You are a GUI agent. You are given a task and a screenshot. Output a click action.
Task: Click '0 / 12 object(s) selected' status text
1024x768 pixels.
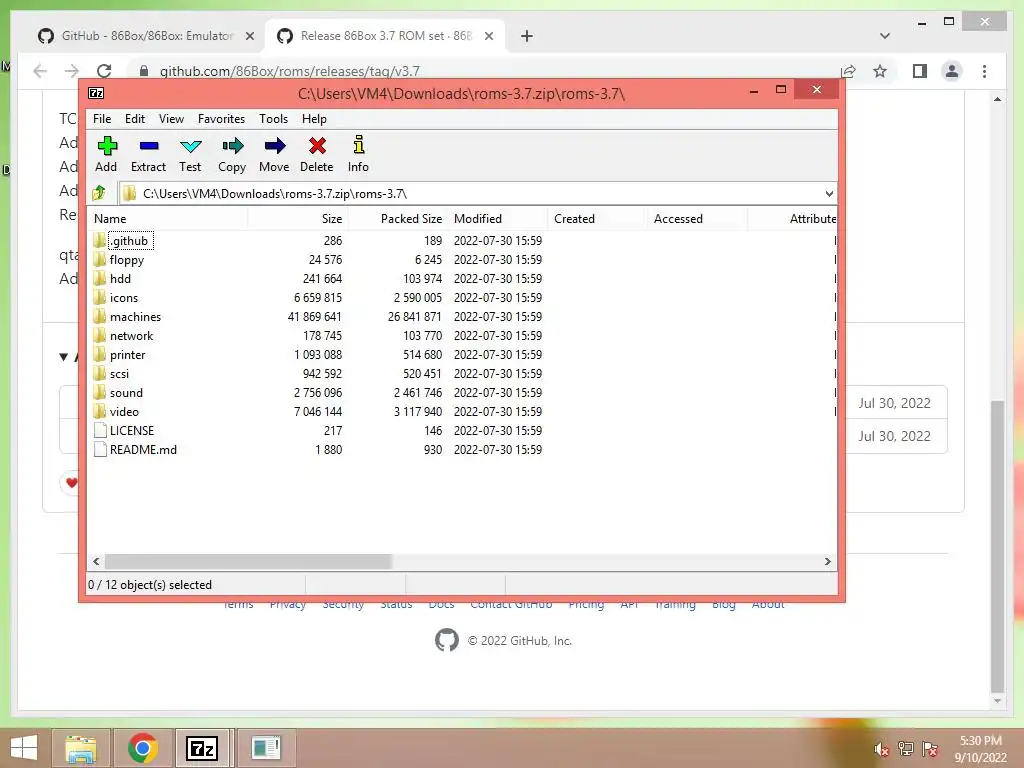[150, 584]
